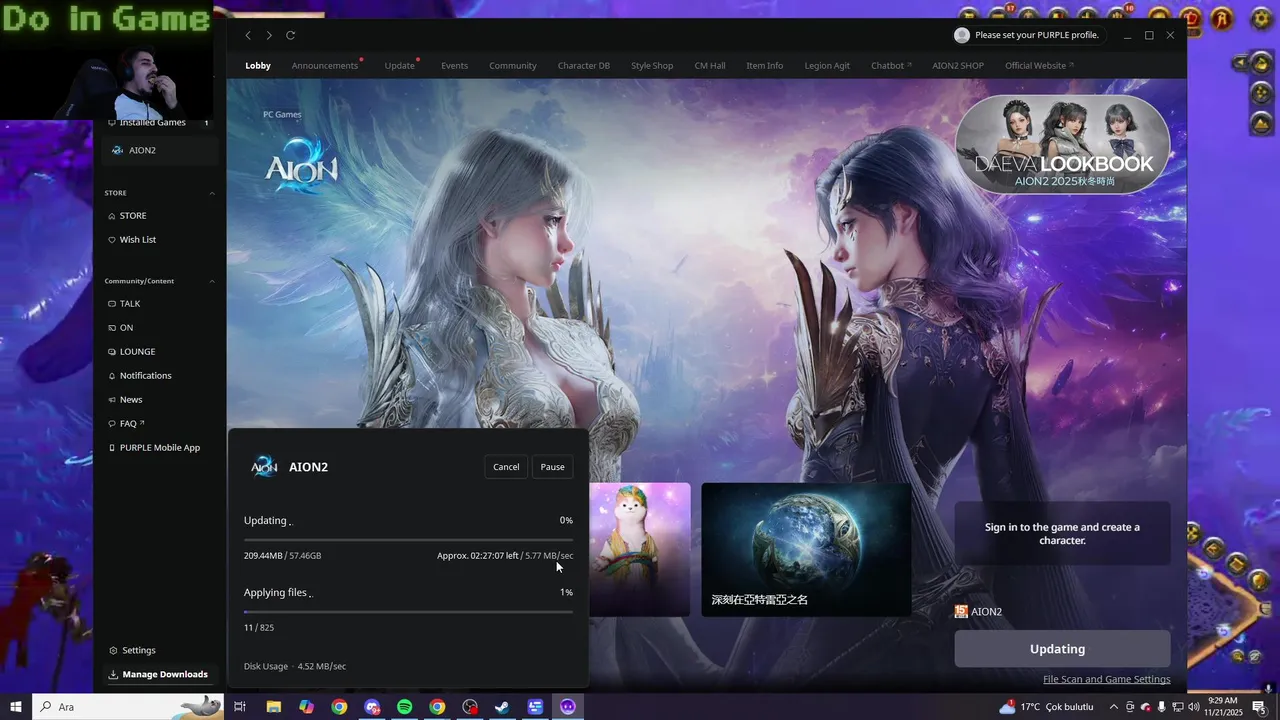Click the Updating status button
The width and height of the screenshot is (1280, 720).
tap(1062, 649)
